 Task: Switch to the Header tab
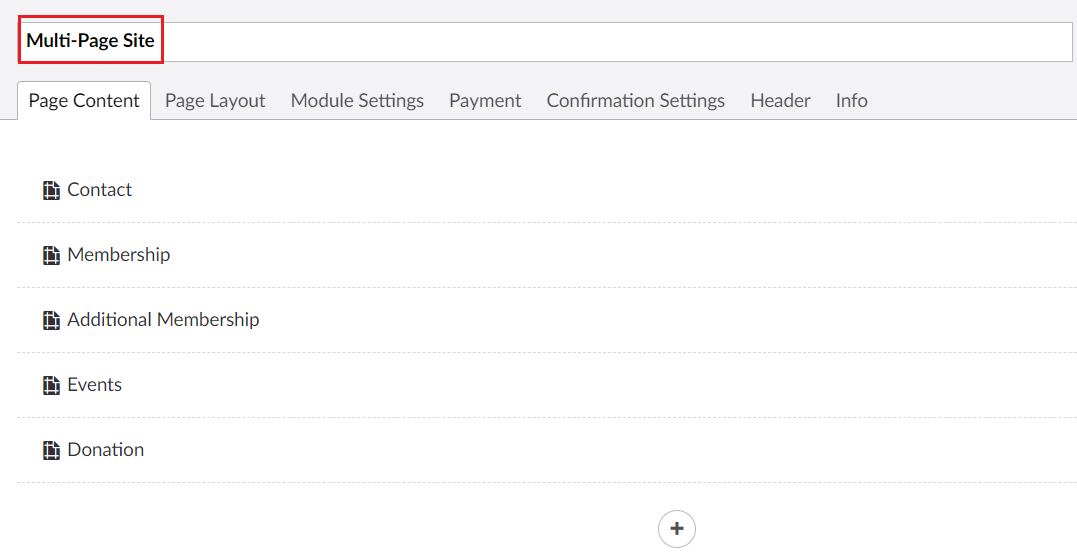pos(780,101)
